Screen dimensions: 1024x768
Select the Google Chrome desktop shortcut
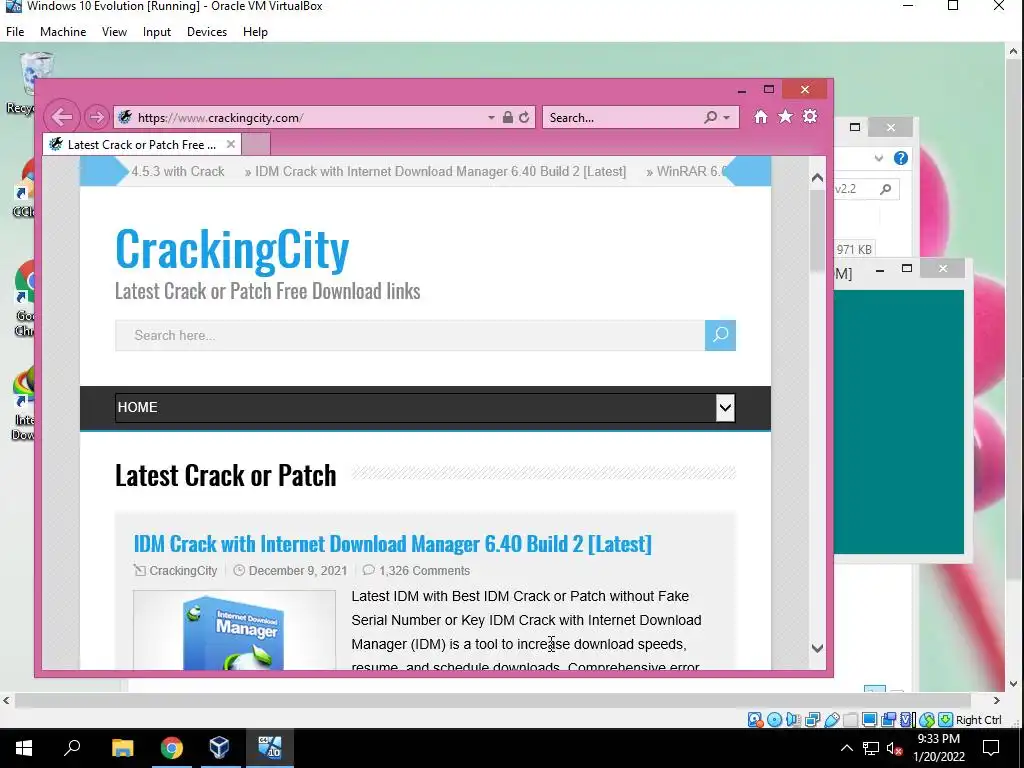tap(25, 298)
